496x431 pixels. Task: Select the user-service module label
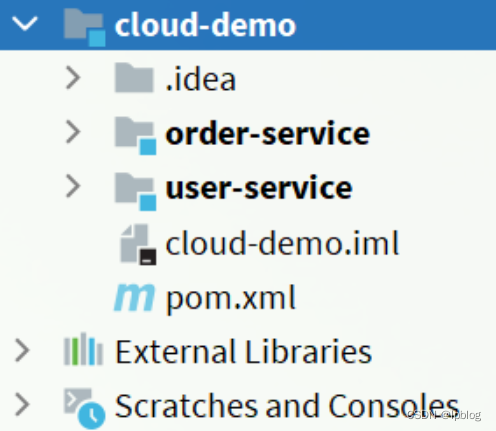click(259, 188)
